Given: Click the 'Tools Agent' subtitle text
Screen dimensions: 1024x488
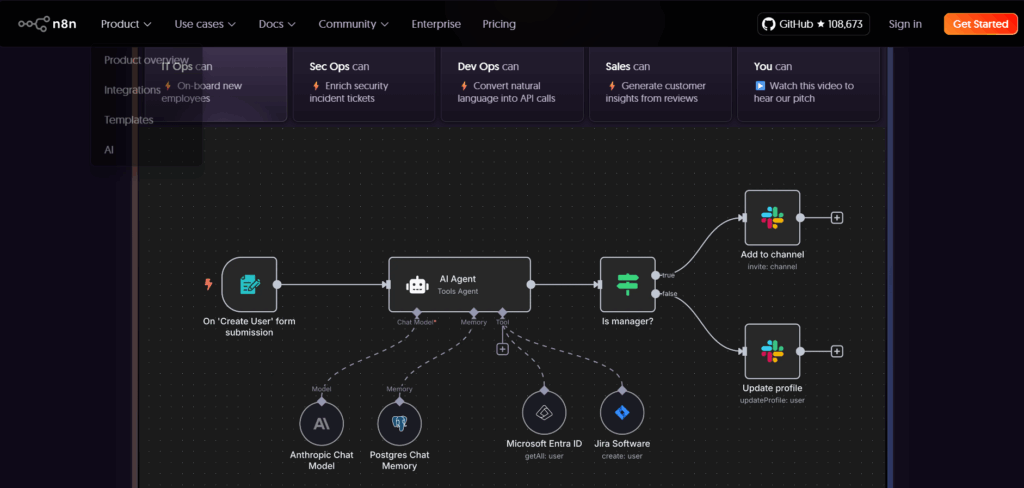Looking at the screenshot, I should (x=458, y=291).
